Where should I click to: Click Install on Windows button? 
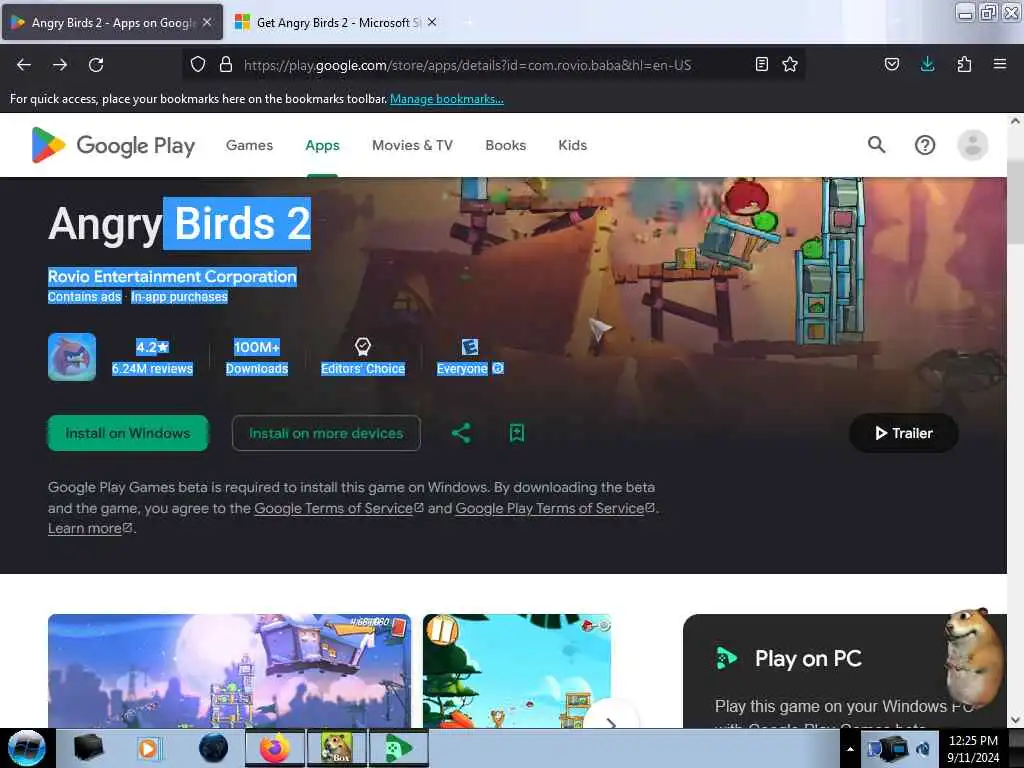coord(128,433)
